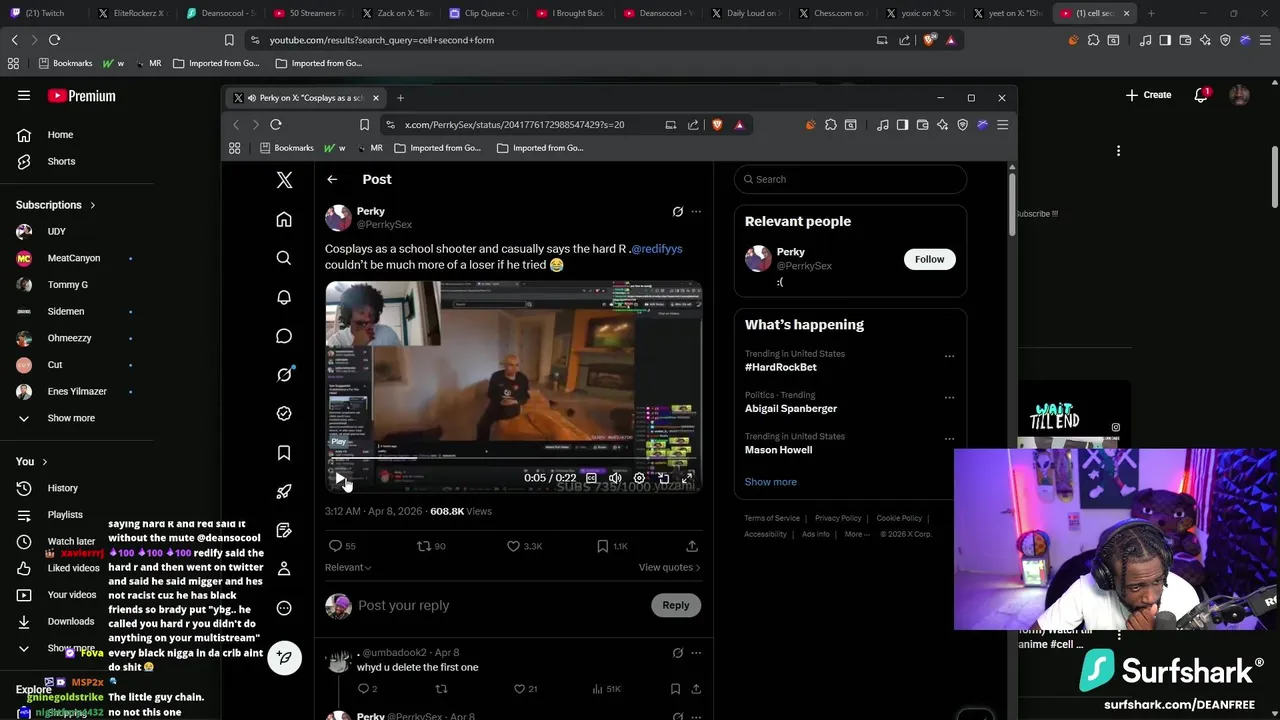Viewport: 1280px width, 720px height.
Task: Click the share icon under Perky's post
Action: [x=692, y=546]
